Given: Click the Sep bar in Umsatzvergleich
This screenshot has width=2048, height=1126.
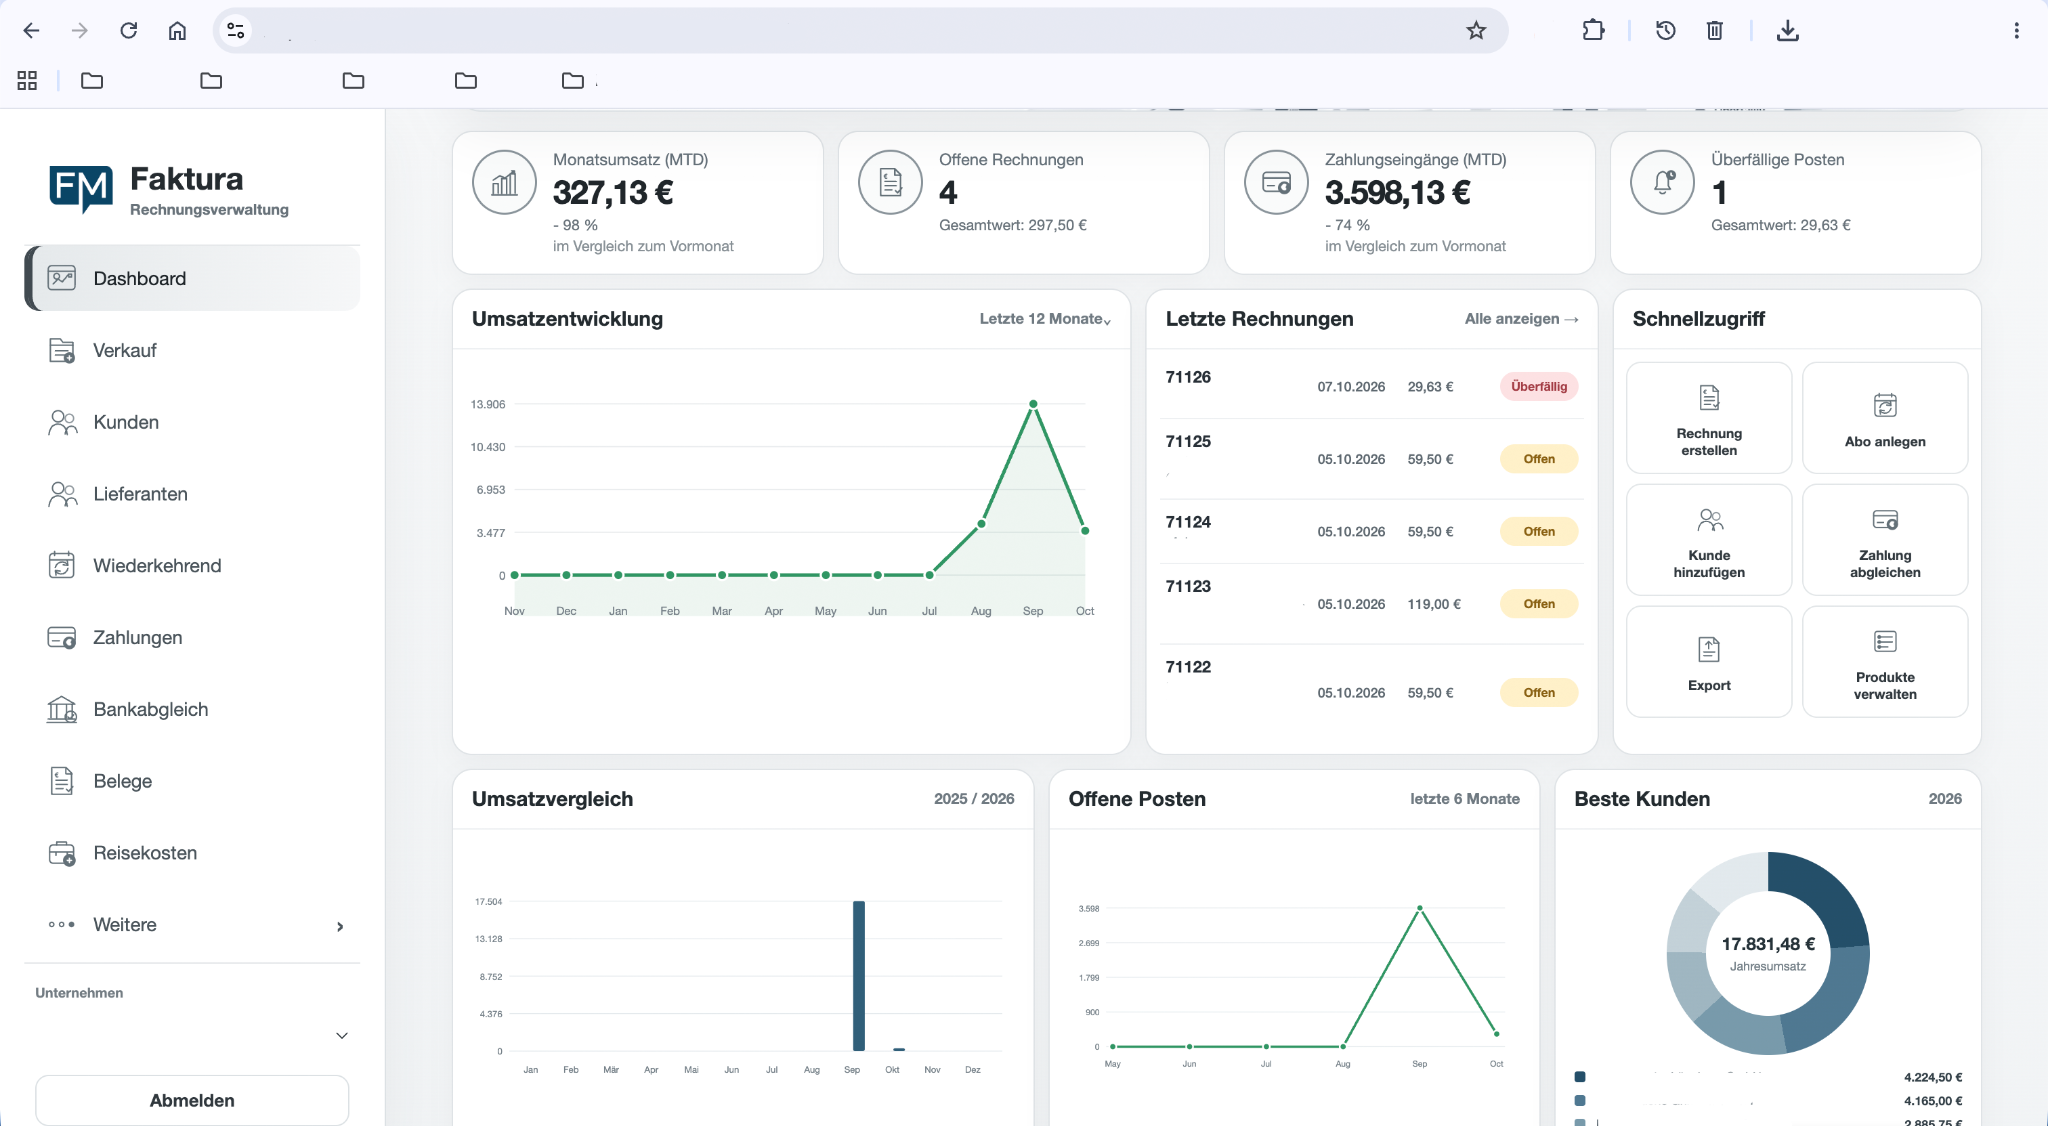Looking at the screenshot, I should (x=859, y=976).
